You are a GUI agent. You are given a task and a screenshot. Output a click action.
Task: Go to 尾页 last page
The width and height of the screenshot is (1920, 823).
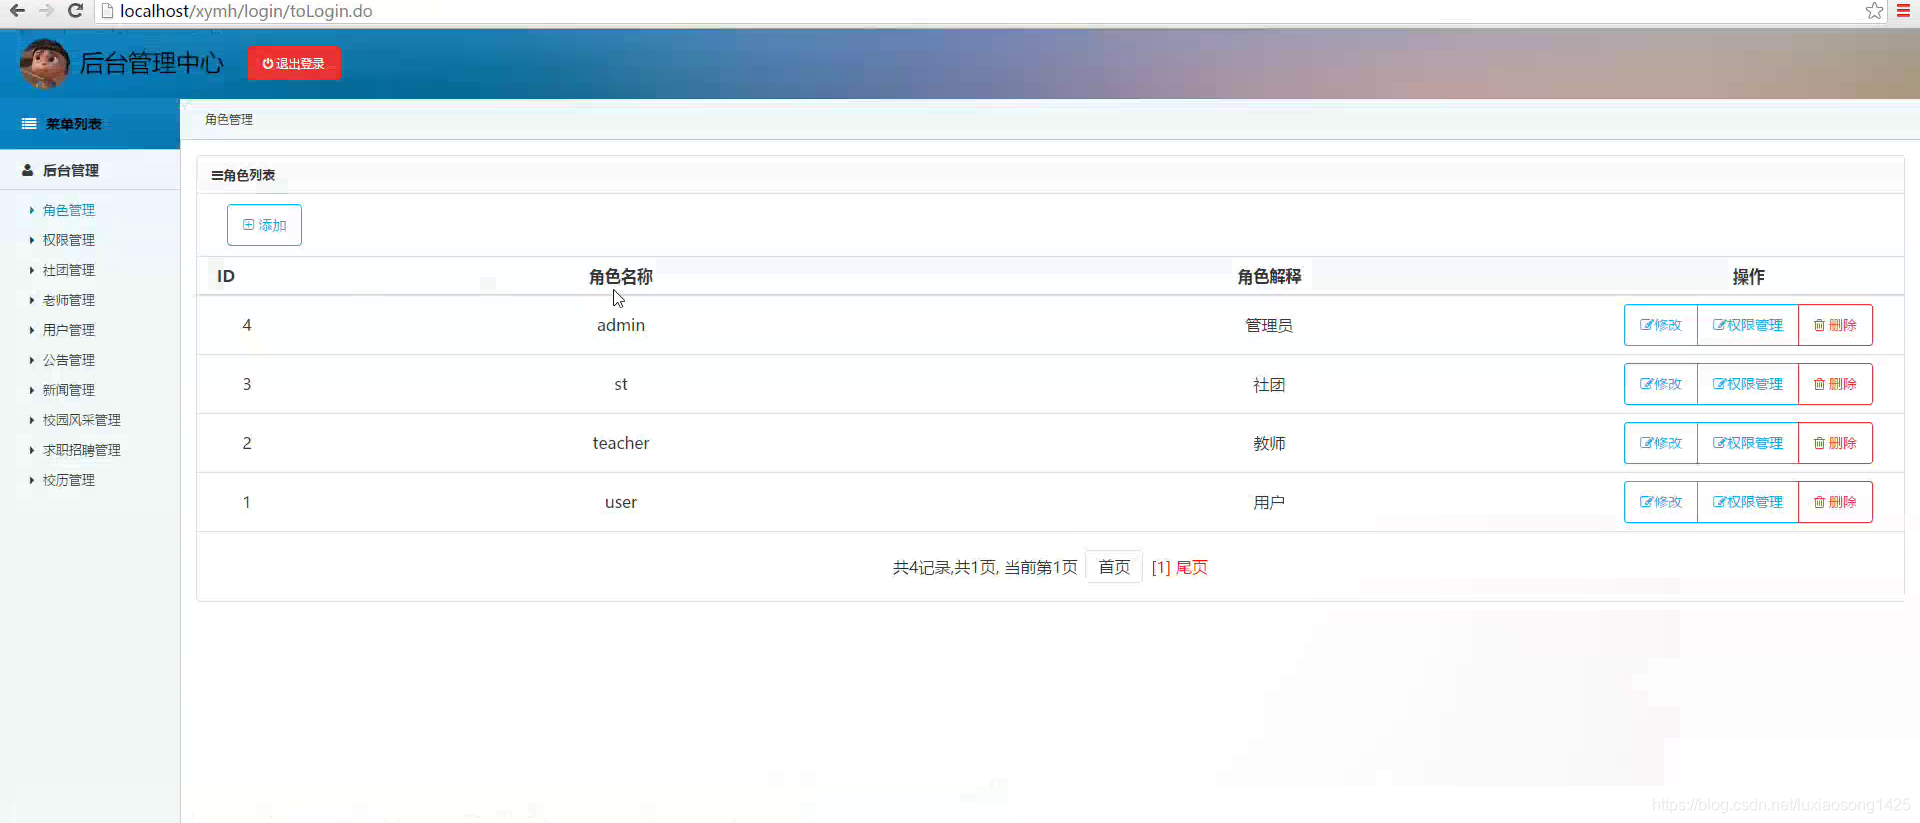click(x=1192, y=567)
